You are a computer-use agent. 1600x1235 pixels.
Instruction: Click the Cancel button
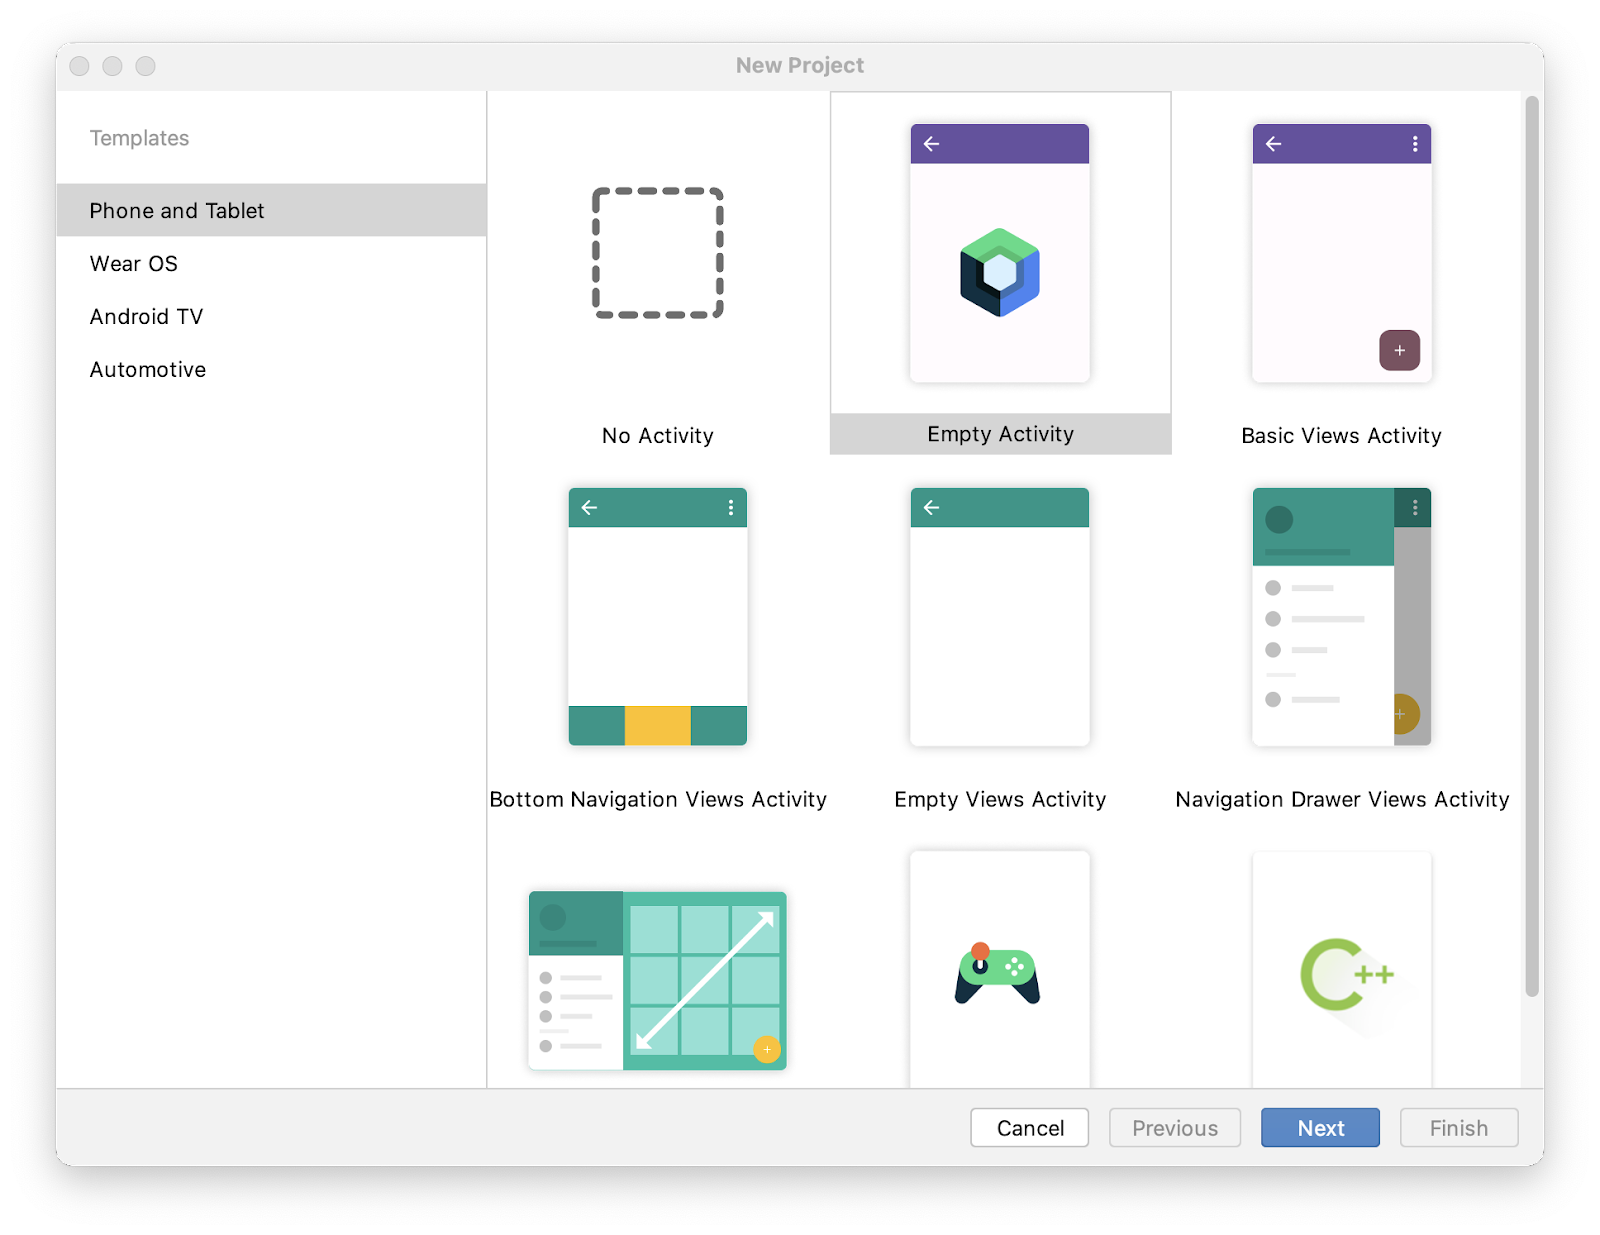point(1030,1128)
